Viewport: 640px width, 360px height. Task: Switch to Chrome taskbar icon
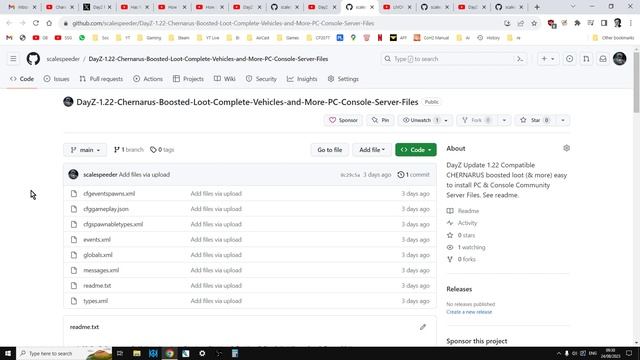pyautogui.click(x=169, y=353)
